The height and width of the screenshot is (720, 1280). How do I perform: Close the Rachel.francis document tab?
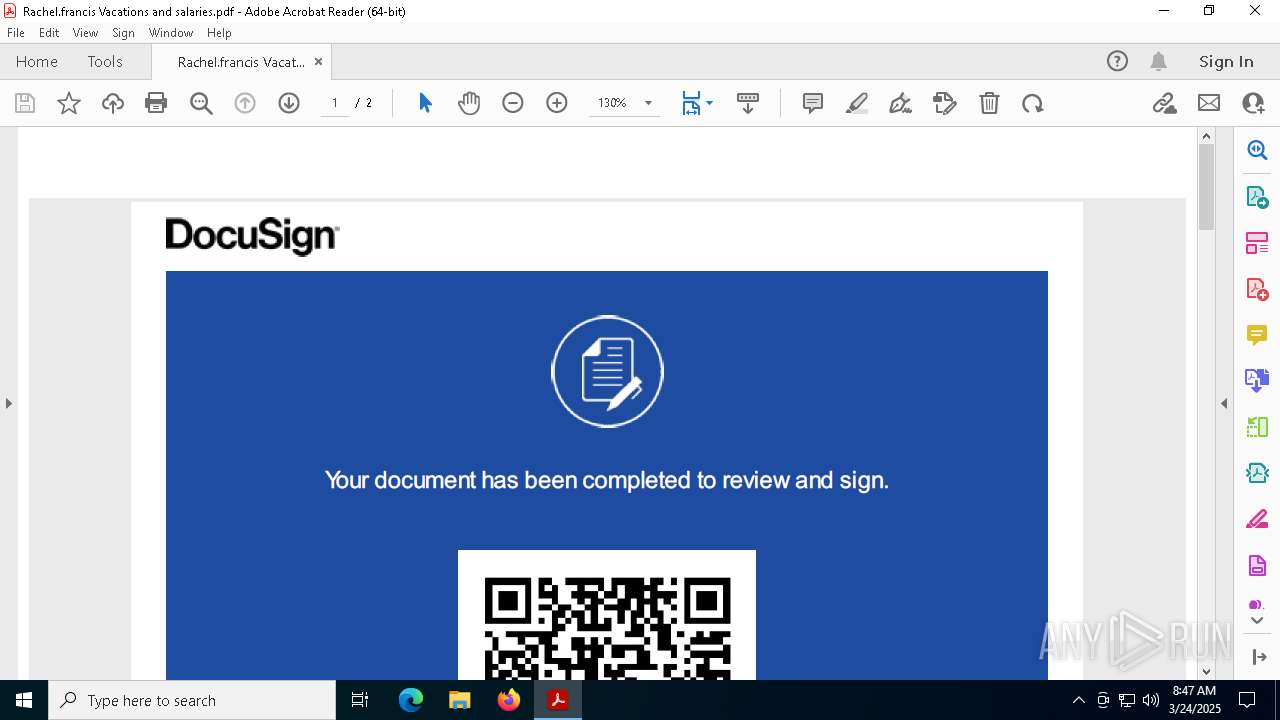[x=318, y=61]
